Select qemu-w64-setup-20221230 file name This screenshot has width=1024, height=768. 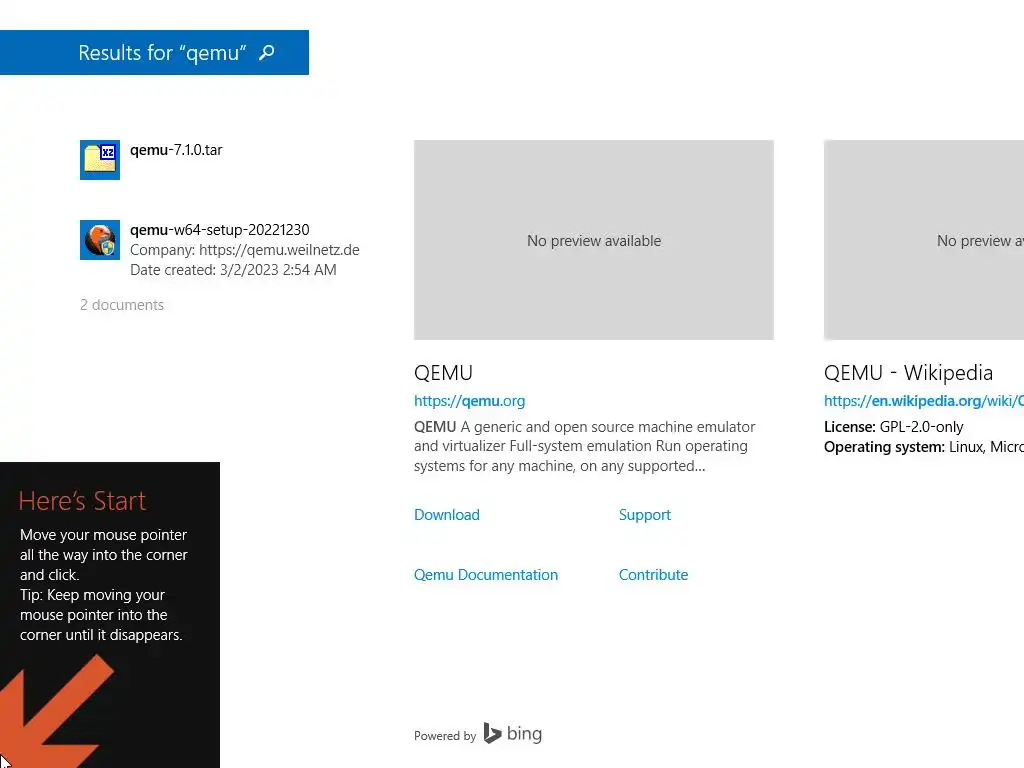[219, 230]
